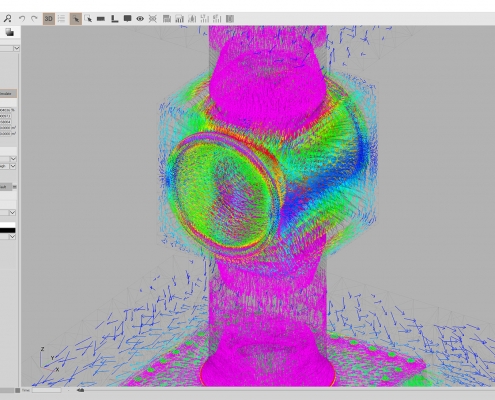
Task: Click the first grid bar chart icon
Action: pyautogui.click(x=167, y=19)
